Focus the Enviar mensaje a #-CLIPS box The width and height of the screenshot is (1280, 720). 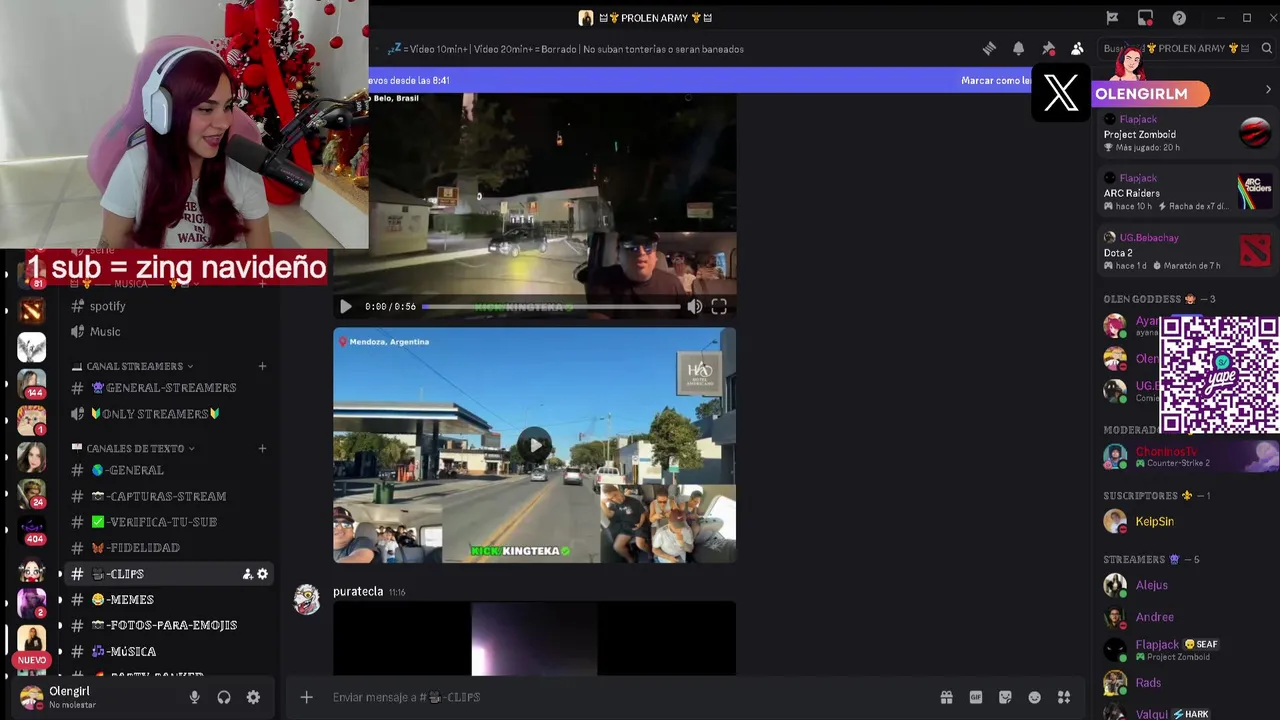click(630, 697)
